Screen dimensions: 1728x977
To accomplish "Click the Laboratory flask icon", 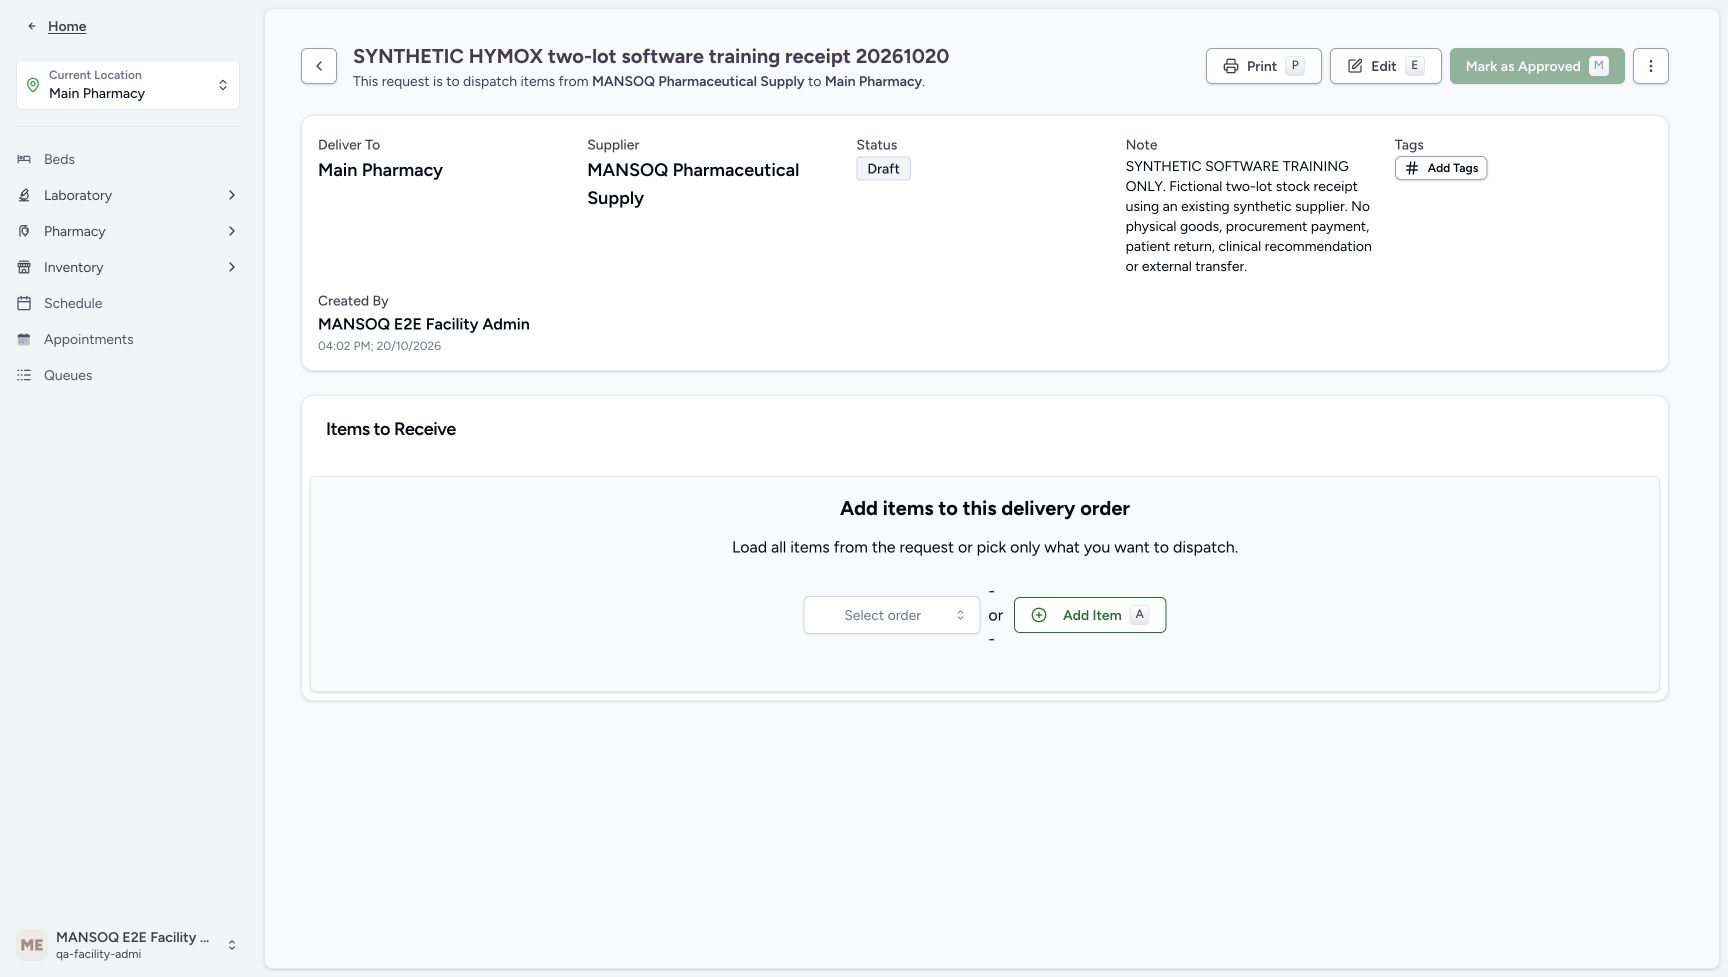I will coord(24,195).
